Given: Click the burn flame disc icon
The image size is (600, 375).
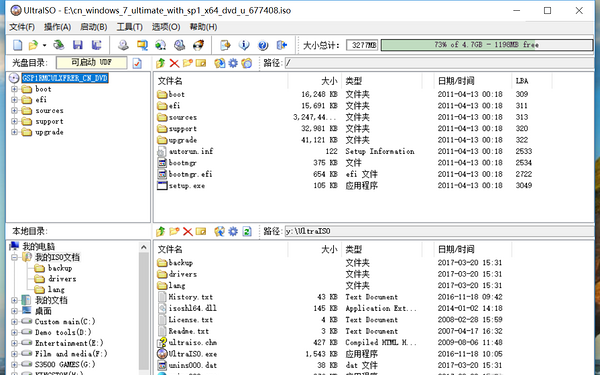Looking at the screenshot, I should (x=198, y=45).
